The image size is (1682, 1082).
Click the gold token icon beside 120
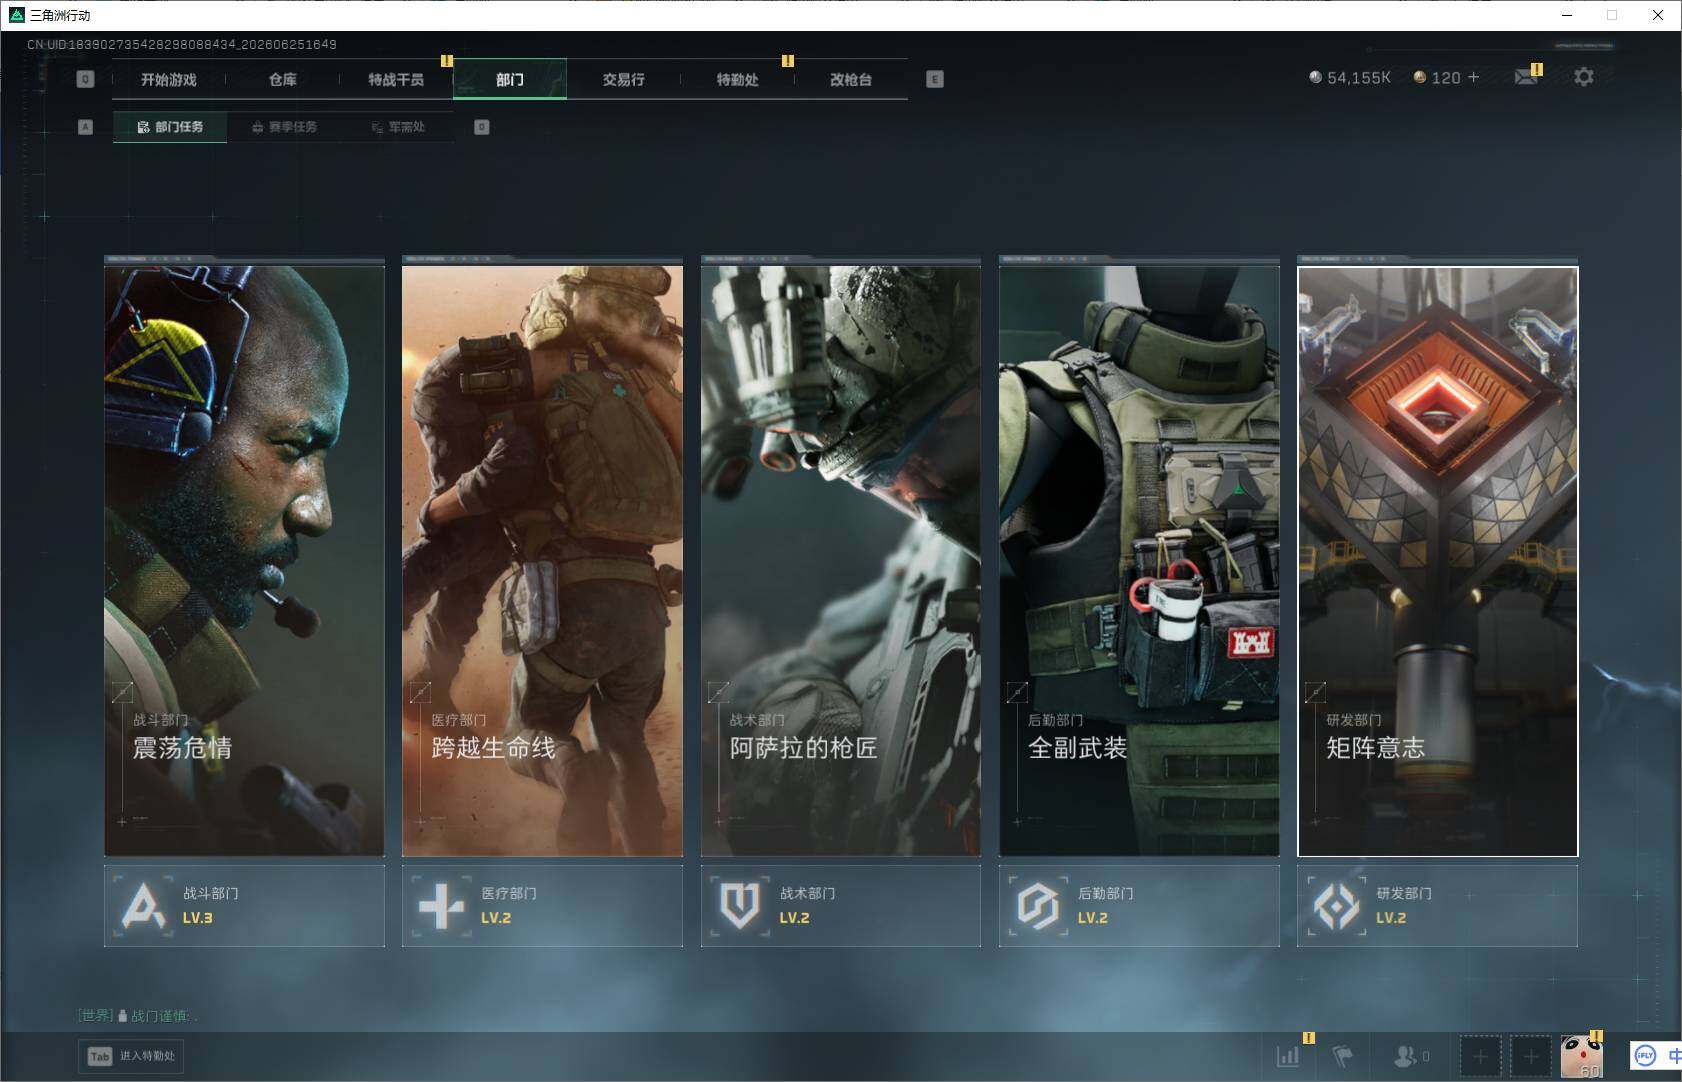(1419, 77)
